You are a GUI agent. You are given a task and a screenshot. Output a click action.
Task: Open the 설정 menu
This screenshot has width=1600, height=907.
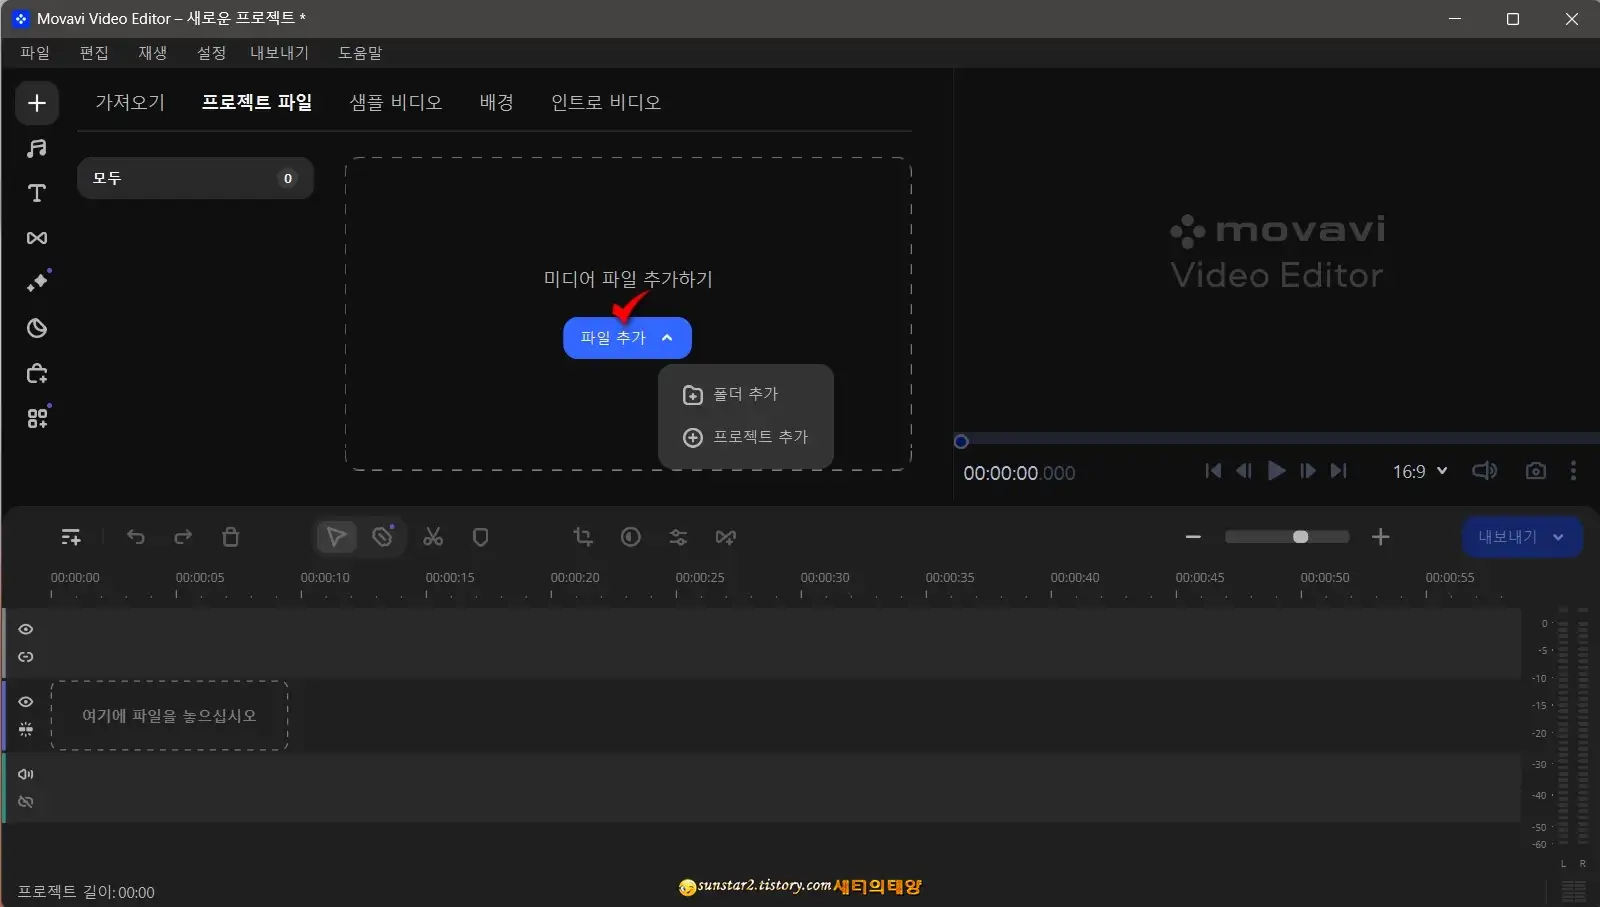tap(211, 53)
